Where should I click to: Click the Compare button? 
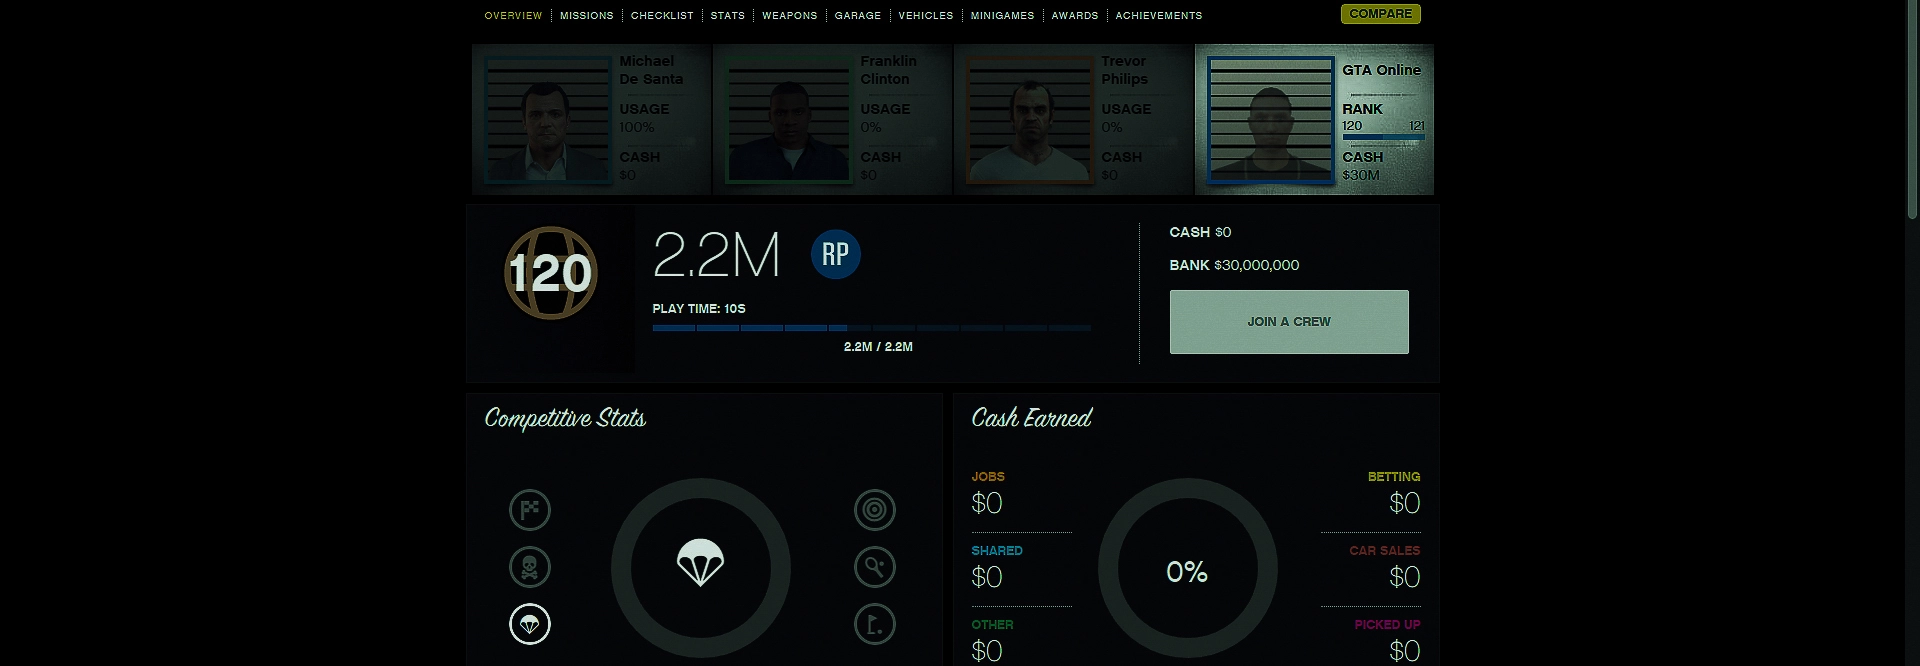[x=1381, y=14]
